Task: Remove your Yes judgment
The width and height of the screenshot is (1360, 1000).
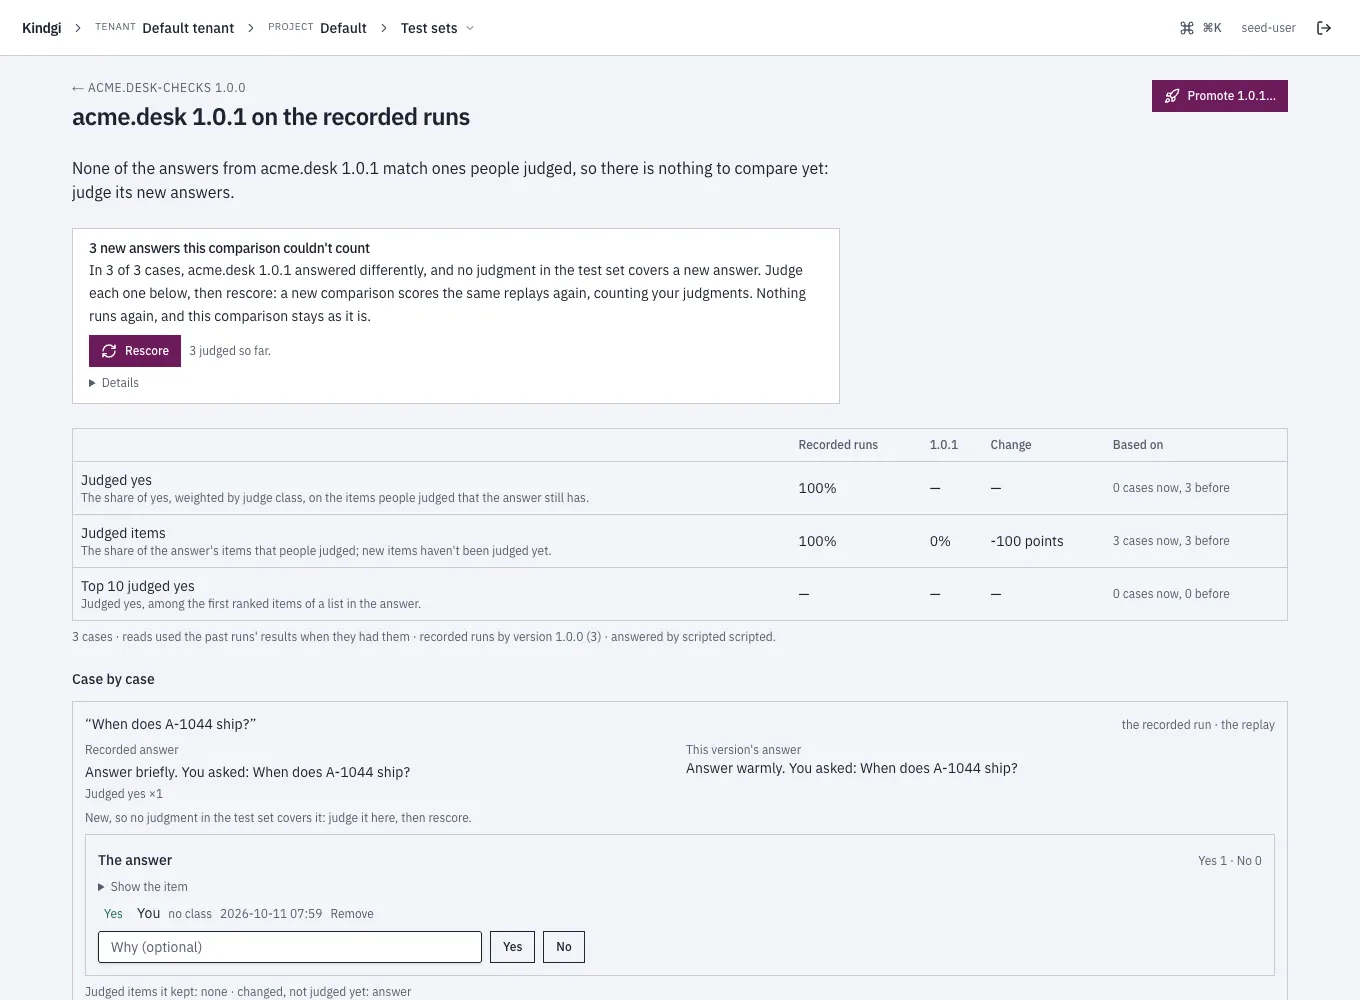Action: pos(352,914)
